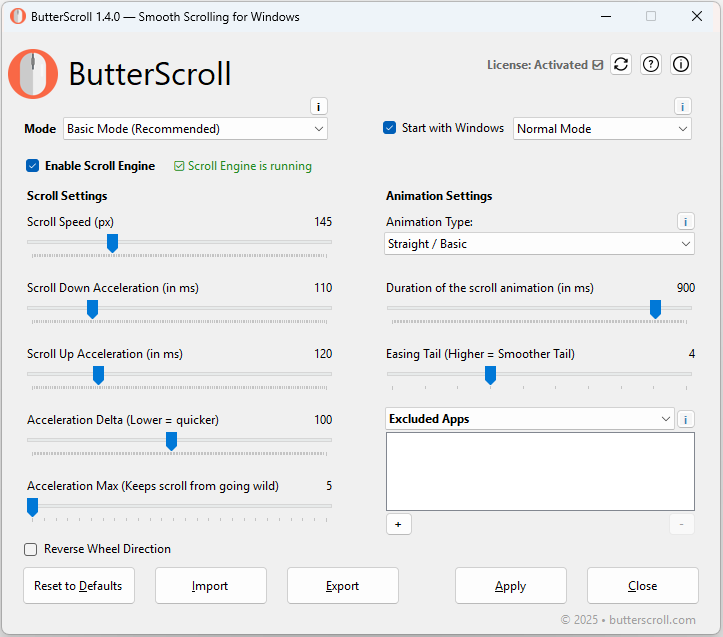The width and height of the screenshot is (723, 637).
Task: Enable Reverse Wheel Direction checkbox
Action: point(31,549)
